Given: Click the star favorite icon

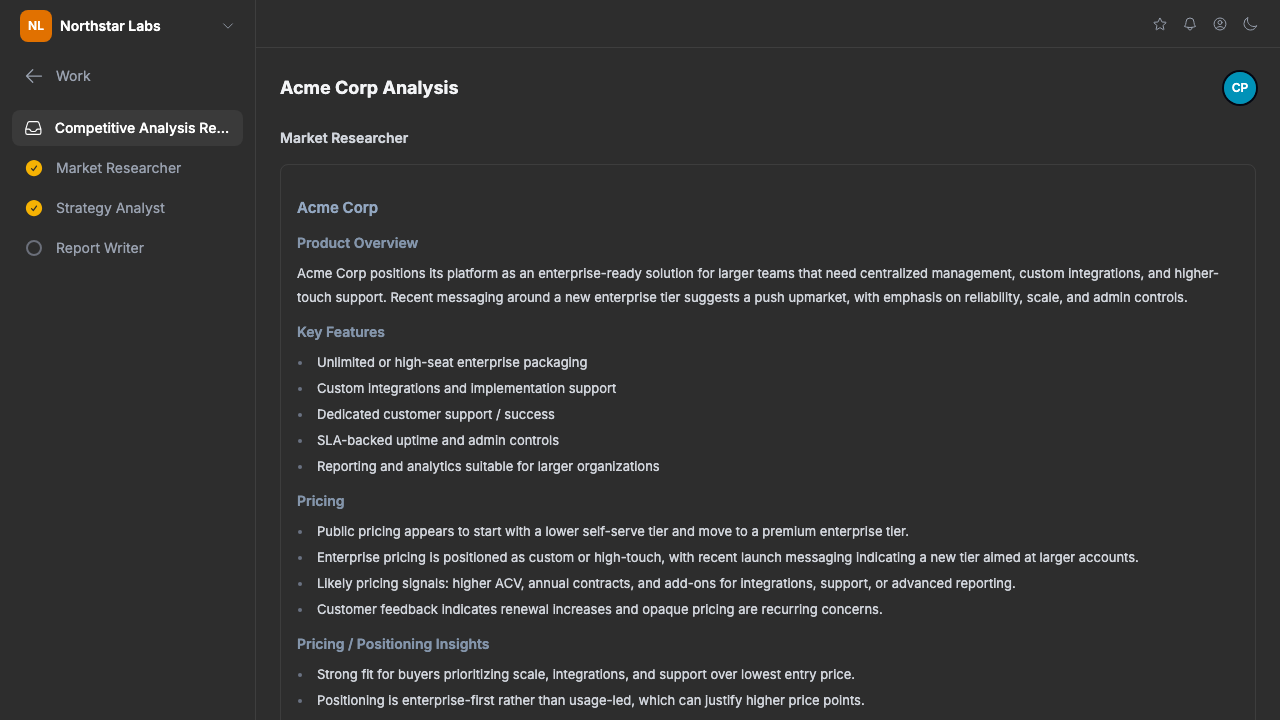Looking at the screenshot, I should pyautogui.click(x=1160, y=24).
